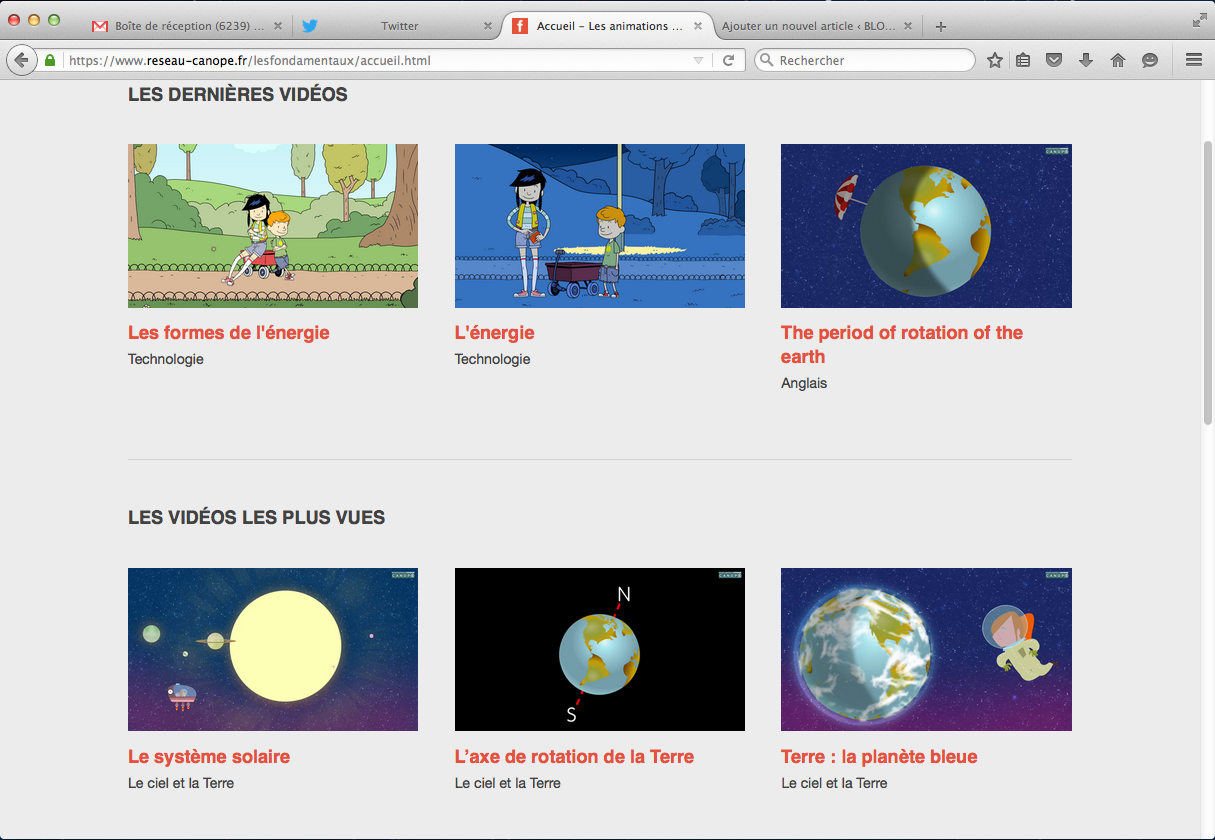This screenshot has width=1215, height=840.
Task: Open the downloads arrow icon
Action: 1086,60
